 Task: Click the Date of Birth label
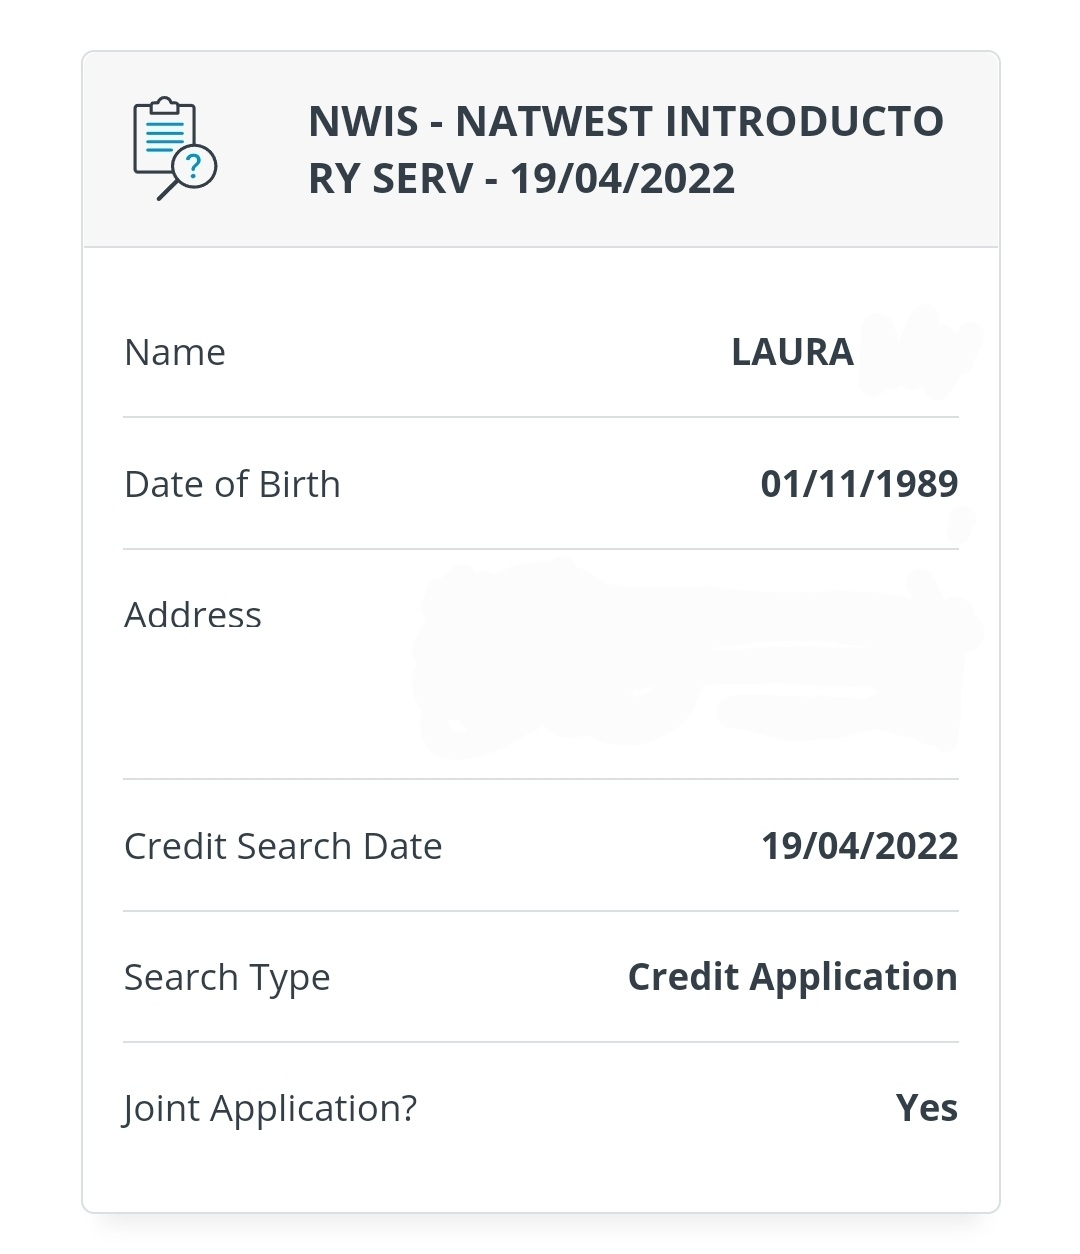(x=232, y=484)
